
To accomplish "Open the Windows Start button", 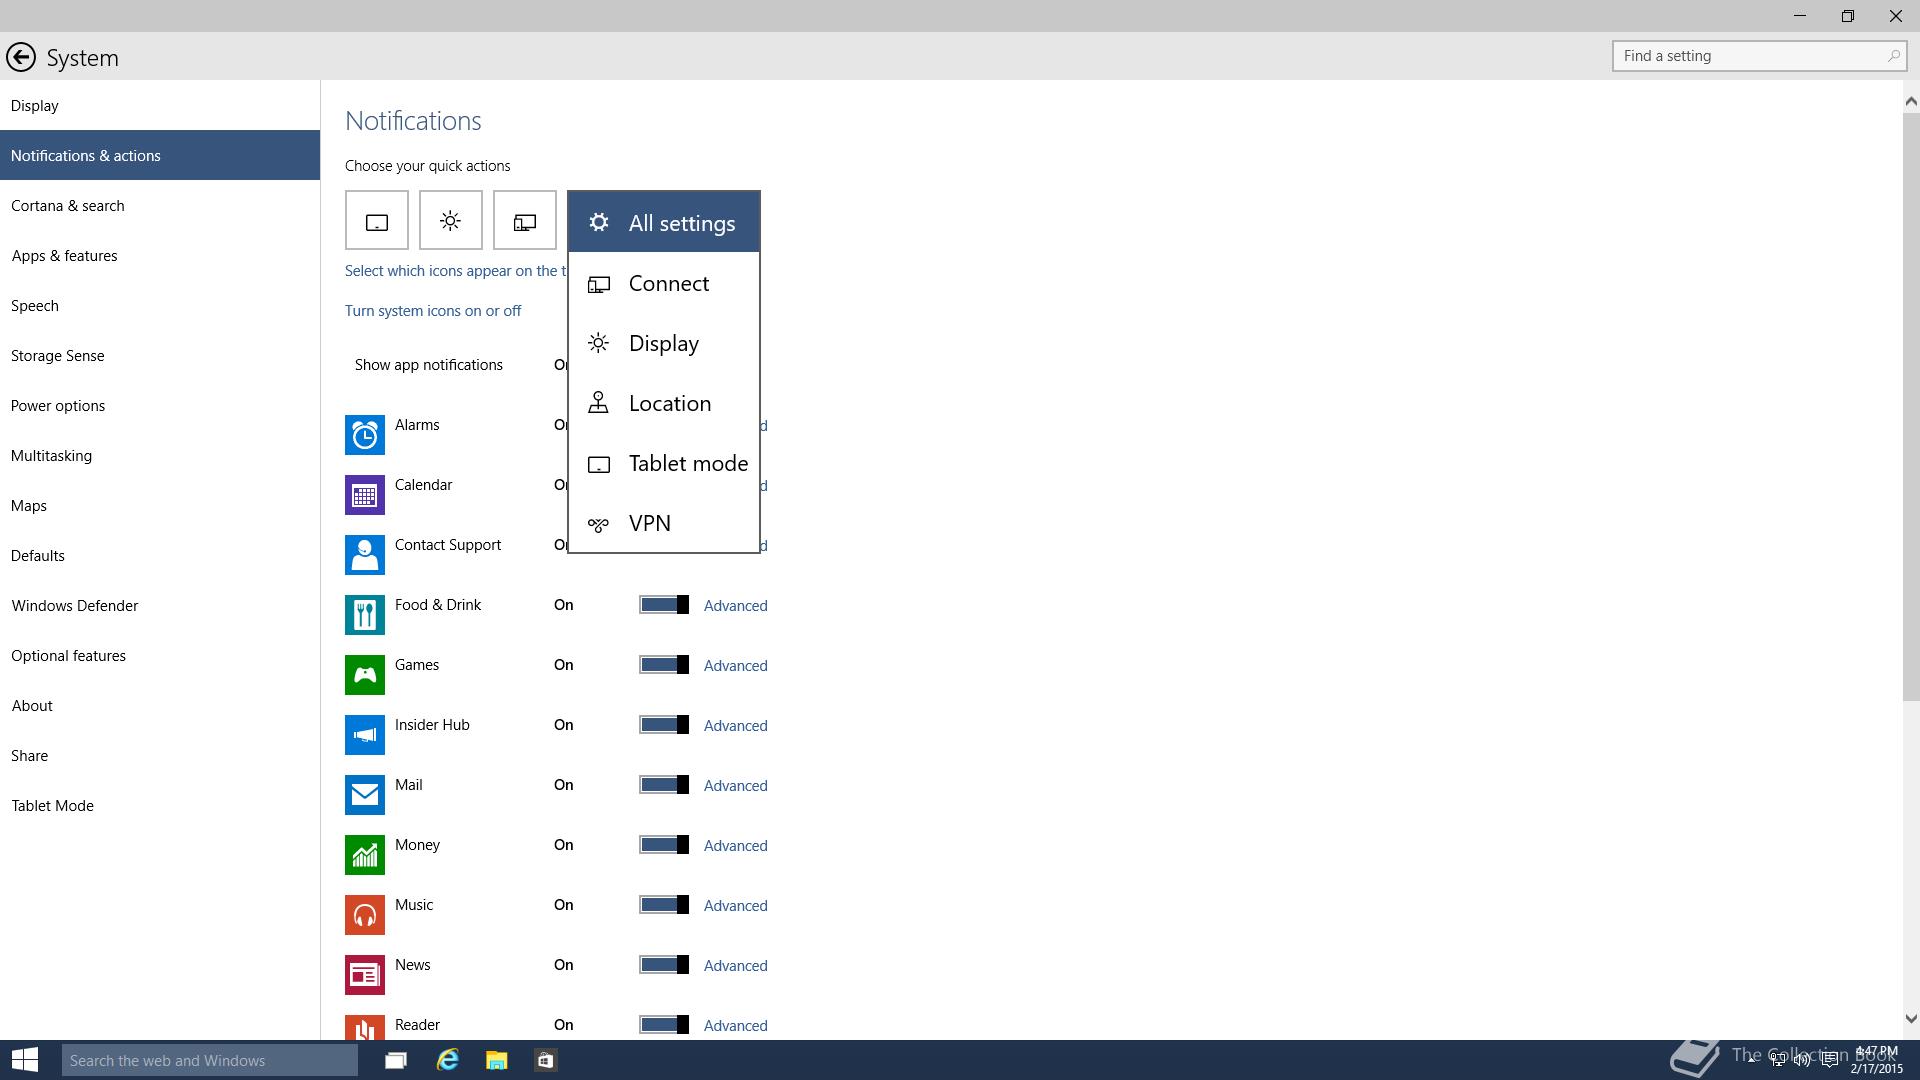I will pyautogui.click(x=24, y=1060).
